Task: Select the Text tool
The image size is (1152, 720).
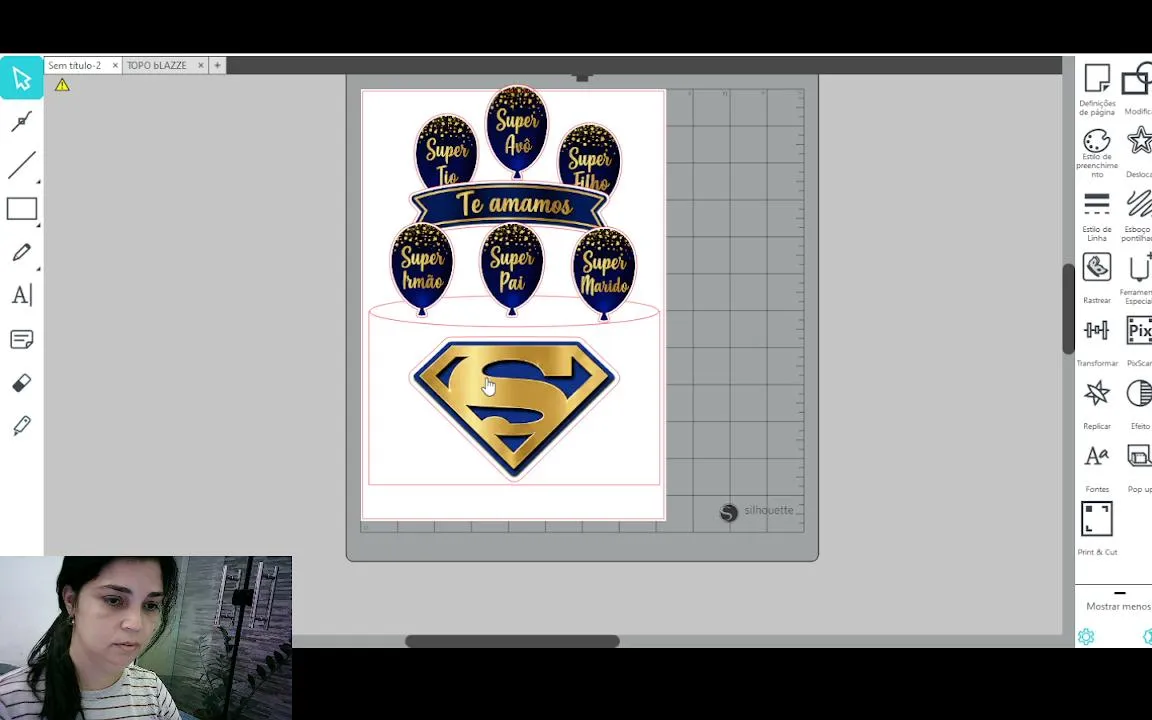Action: click(21, 295)
